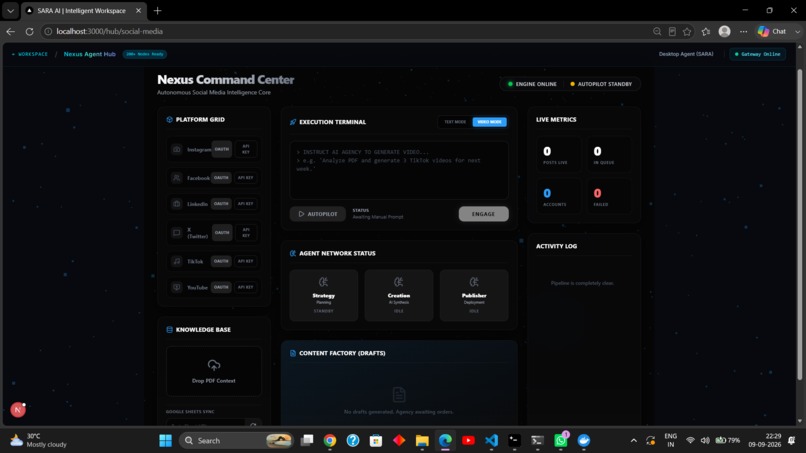Open the tab search dropdown arrow
The width and height of the screenshot is (806, 453).
[10, 11]
